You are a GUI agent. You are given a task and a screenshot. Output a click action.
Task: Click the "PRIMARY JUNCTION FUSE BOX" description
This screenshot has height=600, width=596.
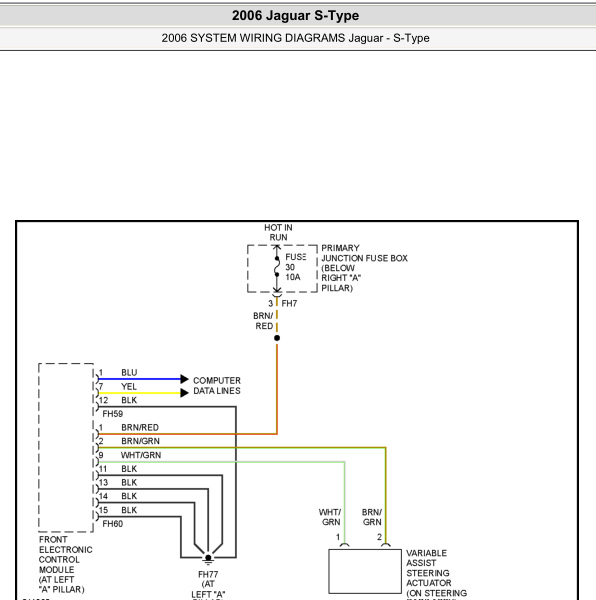coord(364,268)
